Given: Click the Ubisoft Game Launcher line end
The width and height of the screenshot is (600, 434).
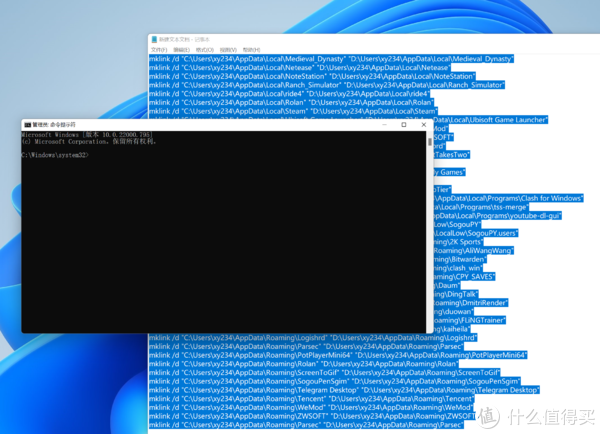Looking at the screenshot, I should pyautogui.click(x=491, y=120).
